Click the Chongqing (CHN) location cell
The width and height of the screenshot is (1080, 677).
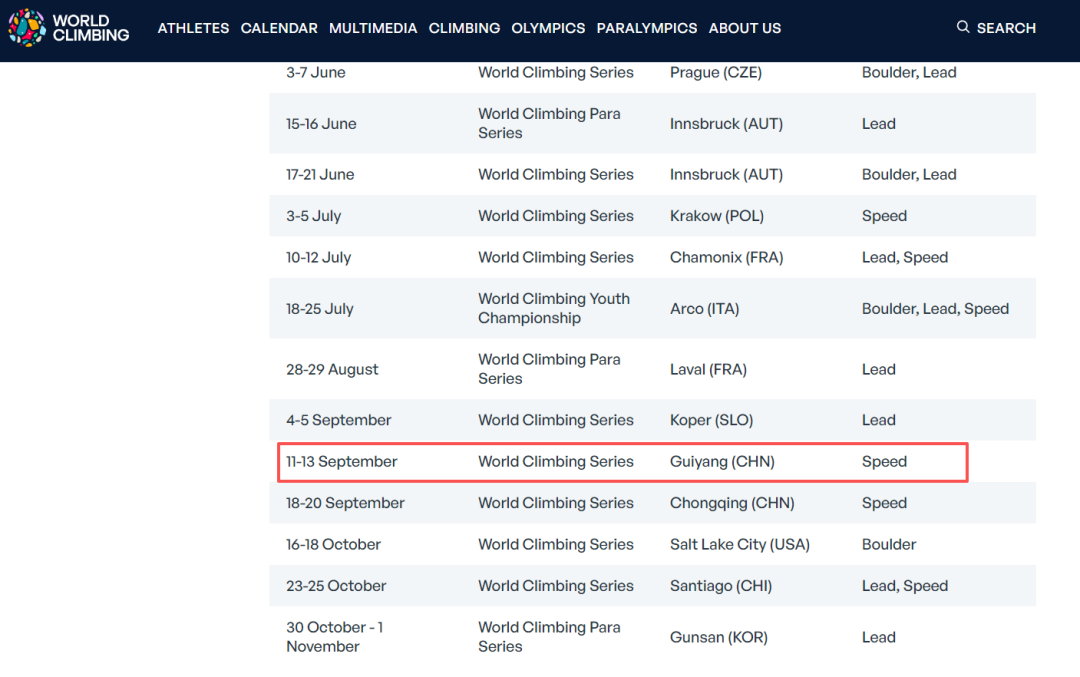[x=732, y=503]
